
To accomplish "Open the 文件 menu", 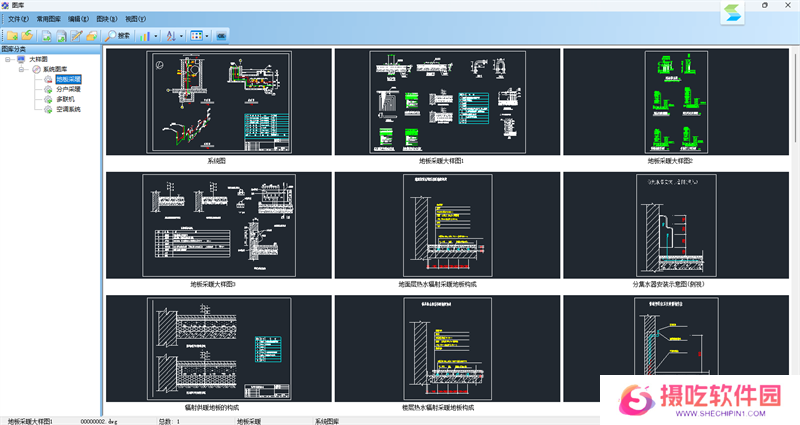I will [18, 19].
